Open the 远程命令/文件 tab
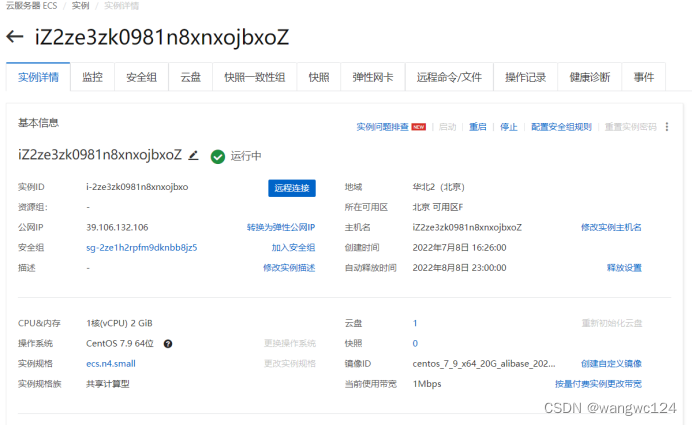 pos(449,77)
